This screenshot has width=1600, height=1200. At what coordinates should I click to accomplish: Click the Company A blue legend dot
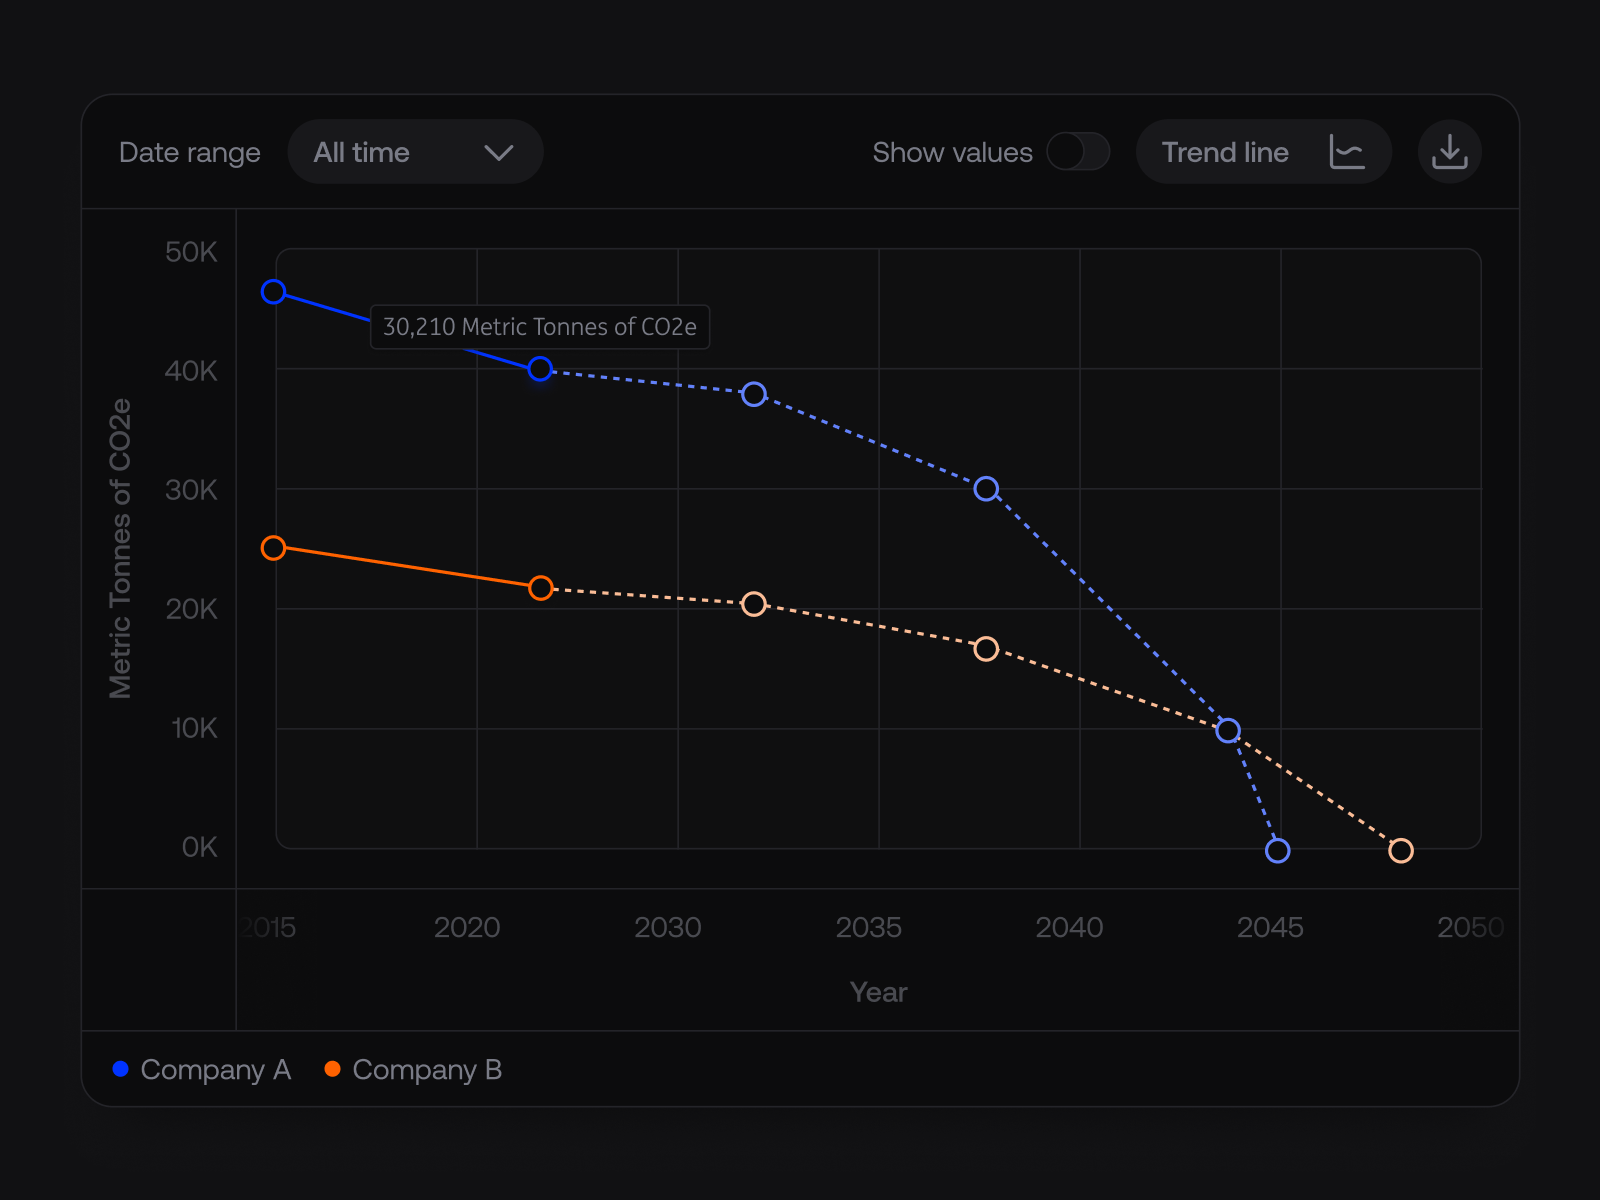coord(120,1069)
